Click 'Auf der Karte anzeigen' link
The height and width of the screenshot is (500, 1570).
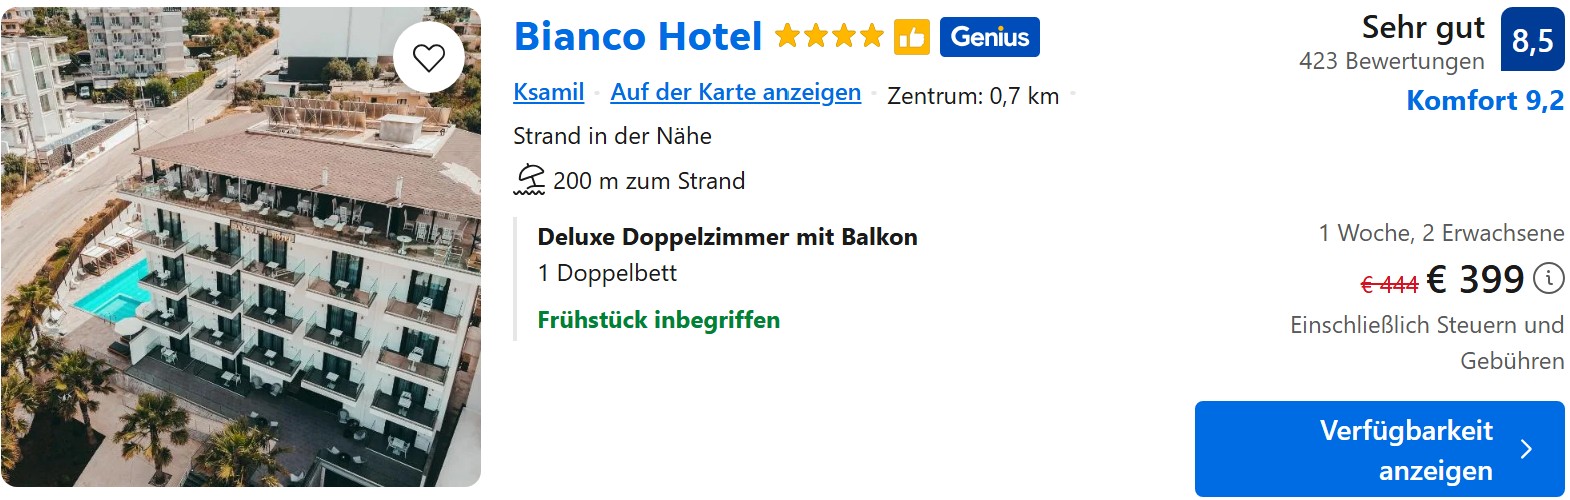[735, 92]
